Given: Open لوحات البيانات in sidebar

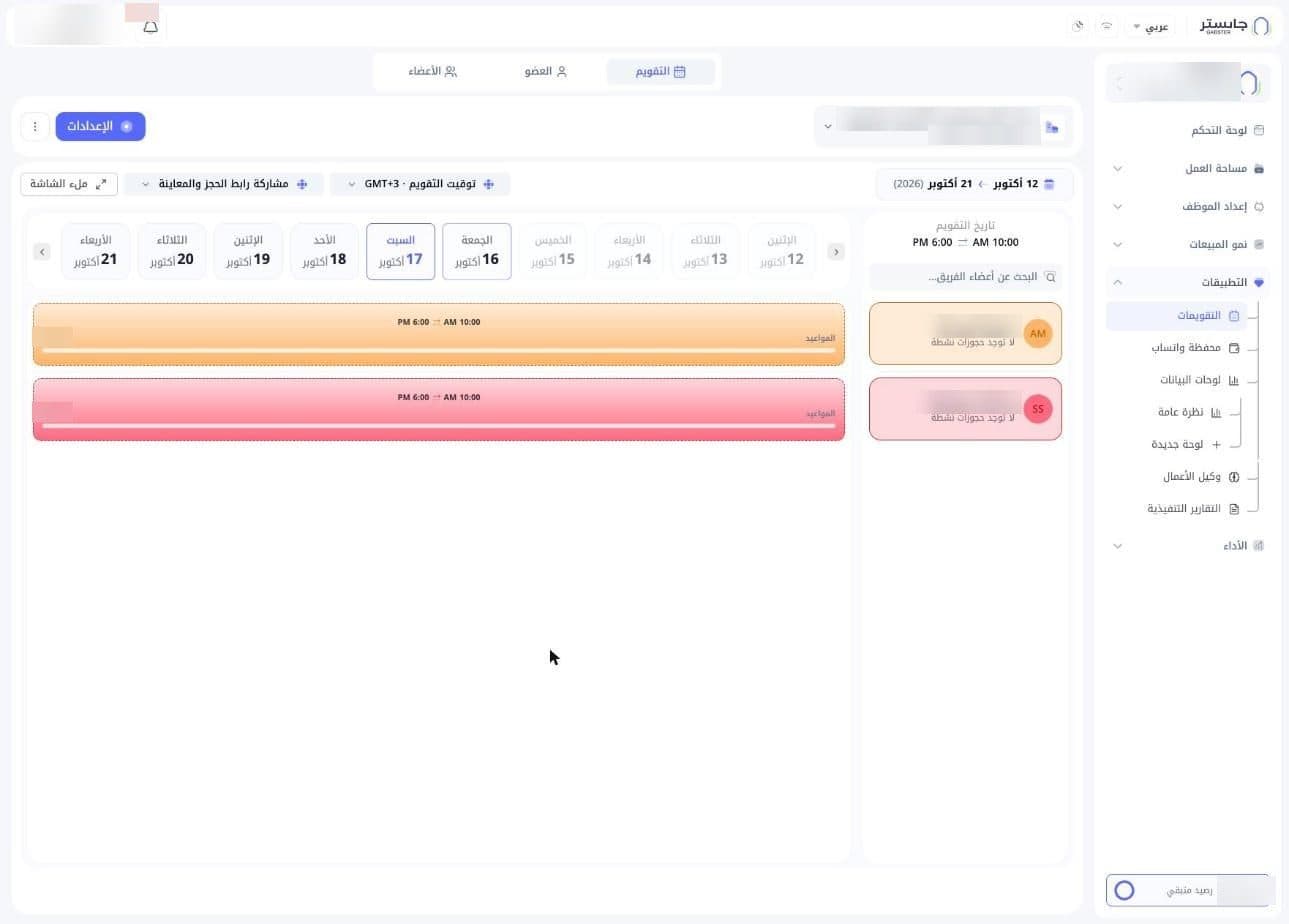Looking at the screenshot, I should 1199,380.
